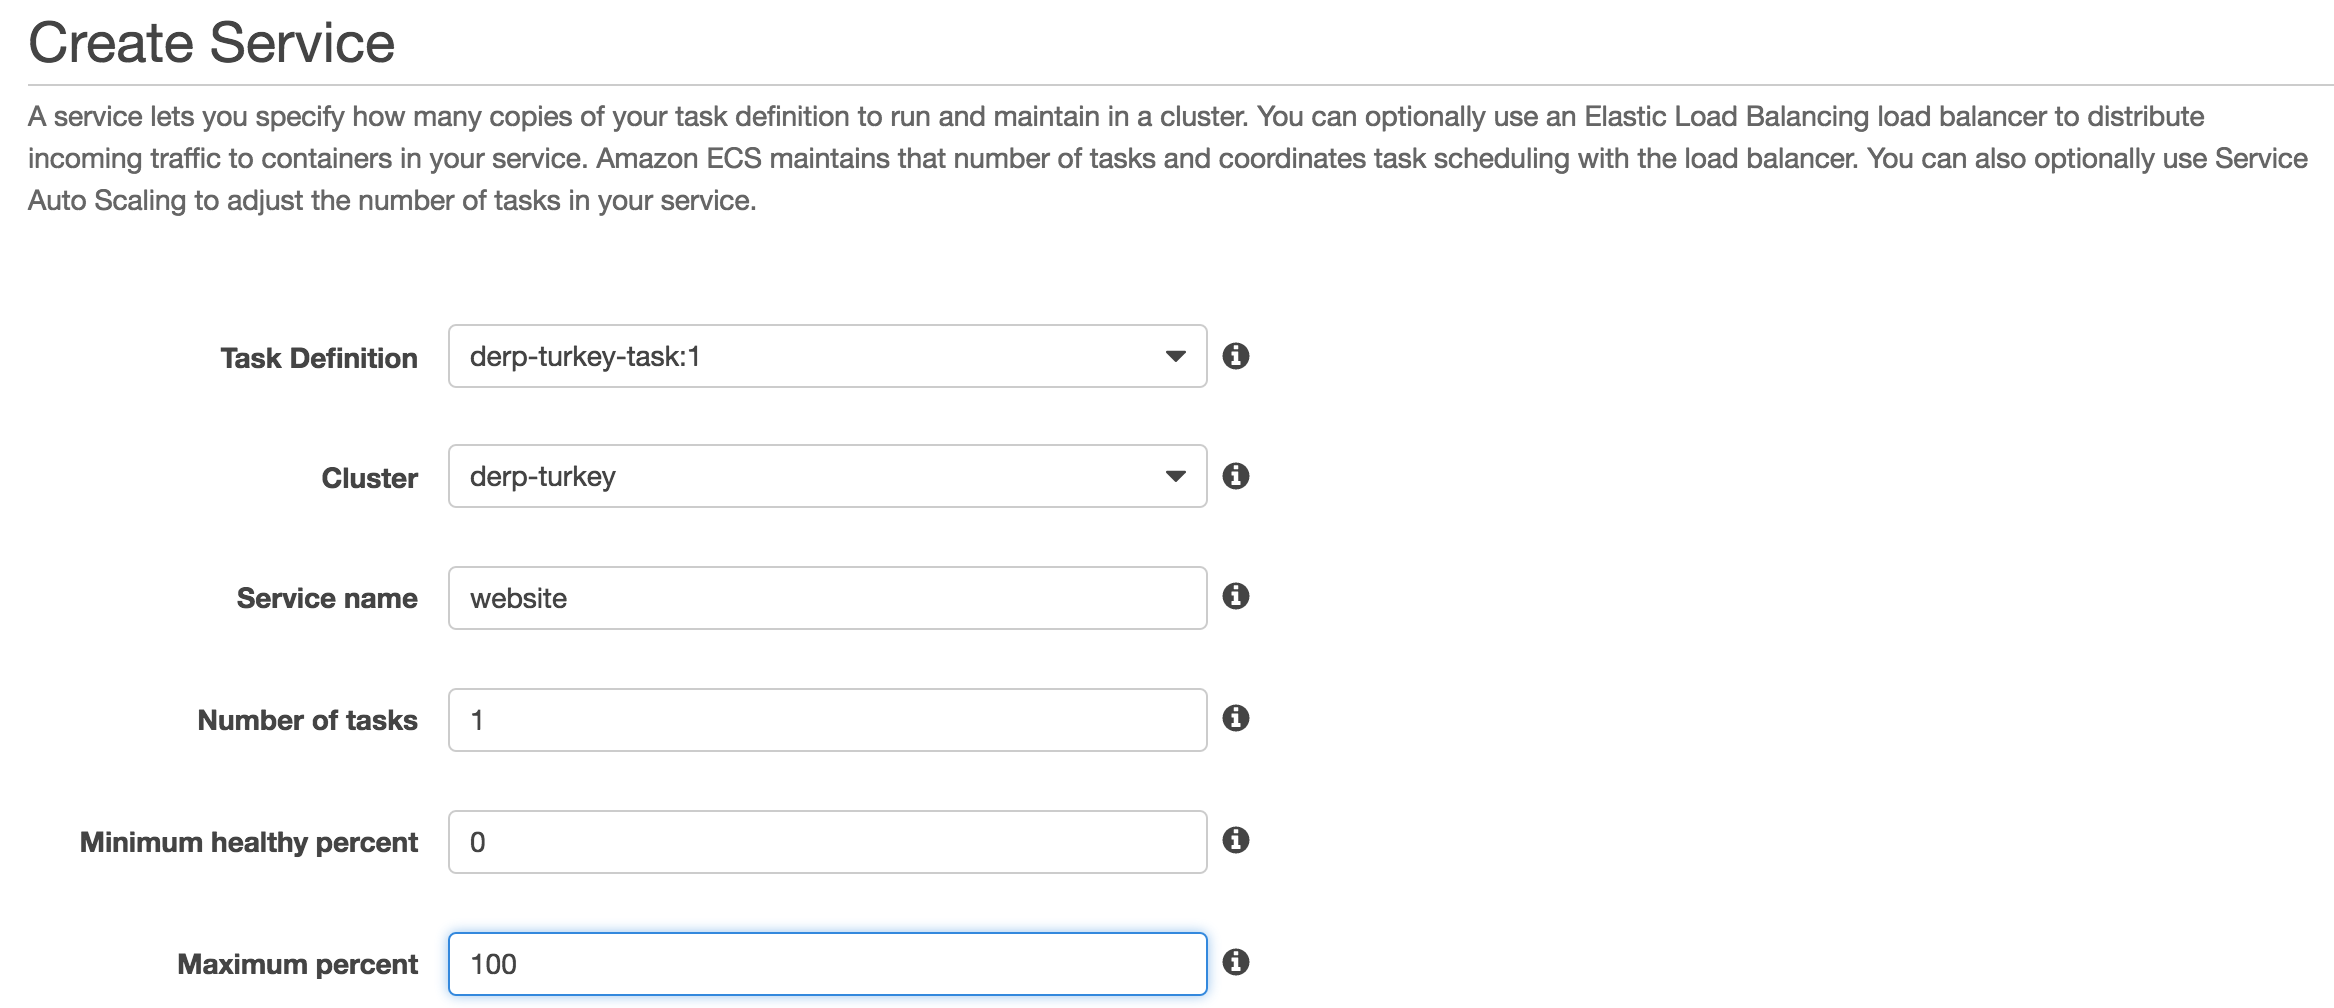Click the Service name label
The width and height of the screenshot is (2334, 1008).
tap(327, 598)
